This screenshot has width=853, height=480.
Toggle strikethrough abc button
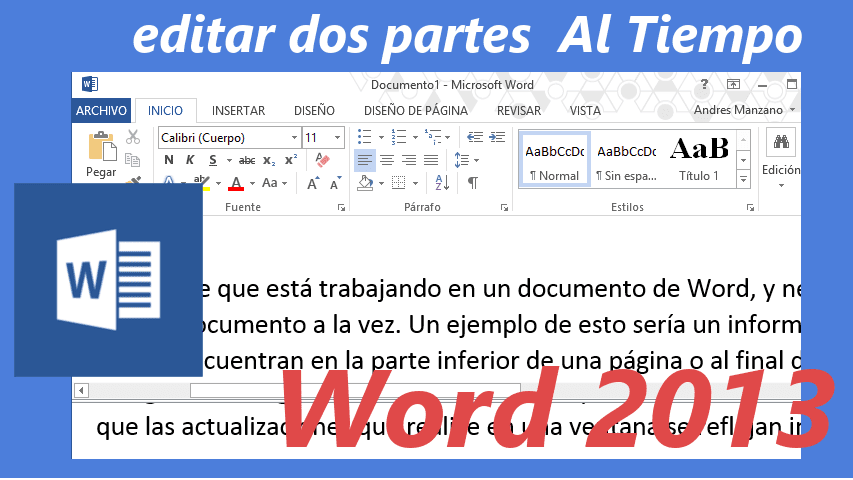(x=247, y=160)
